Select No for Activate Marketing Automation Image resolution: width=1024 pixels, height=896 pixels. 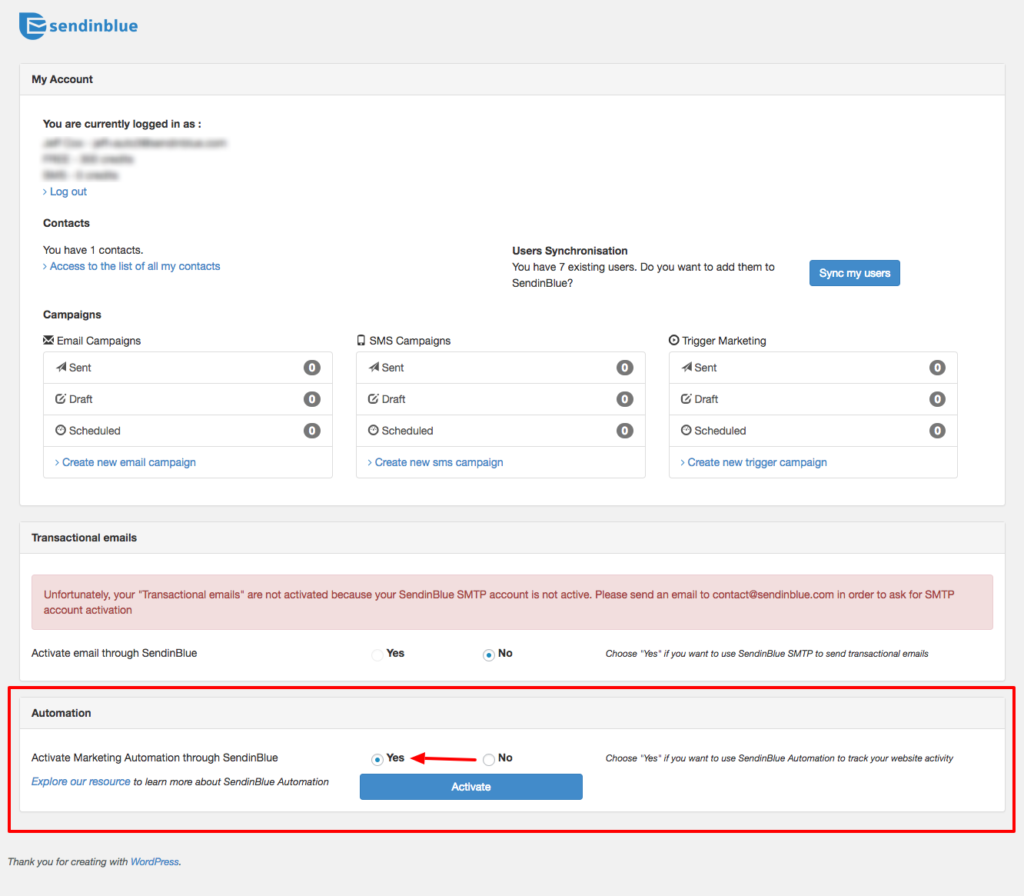click(x=488, y=759)
